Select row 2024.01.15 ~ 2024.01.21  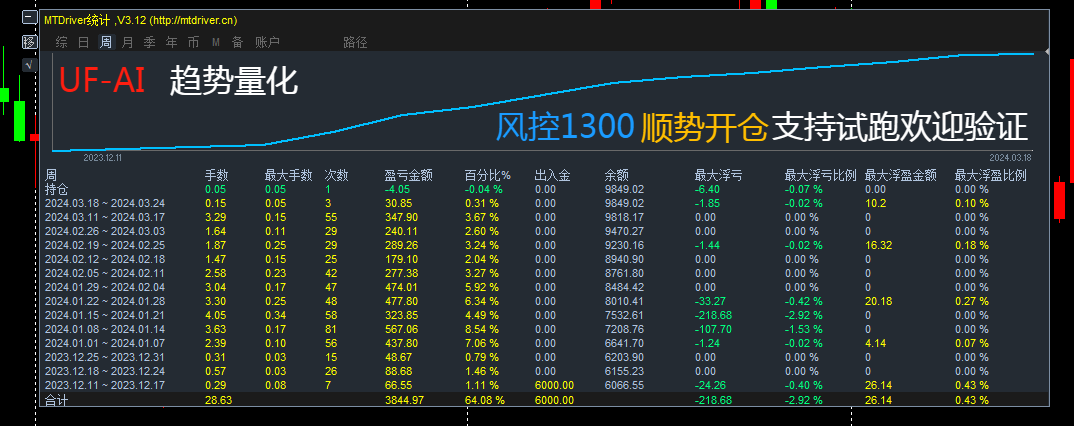(x=105, y=315)
